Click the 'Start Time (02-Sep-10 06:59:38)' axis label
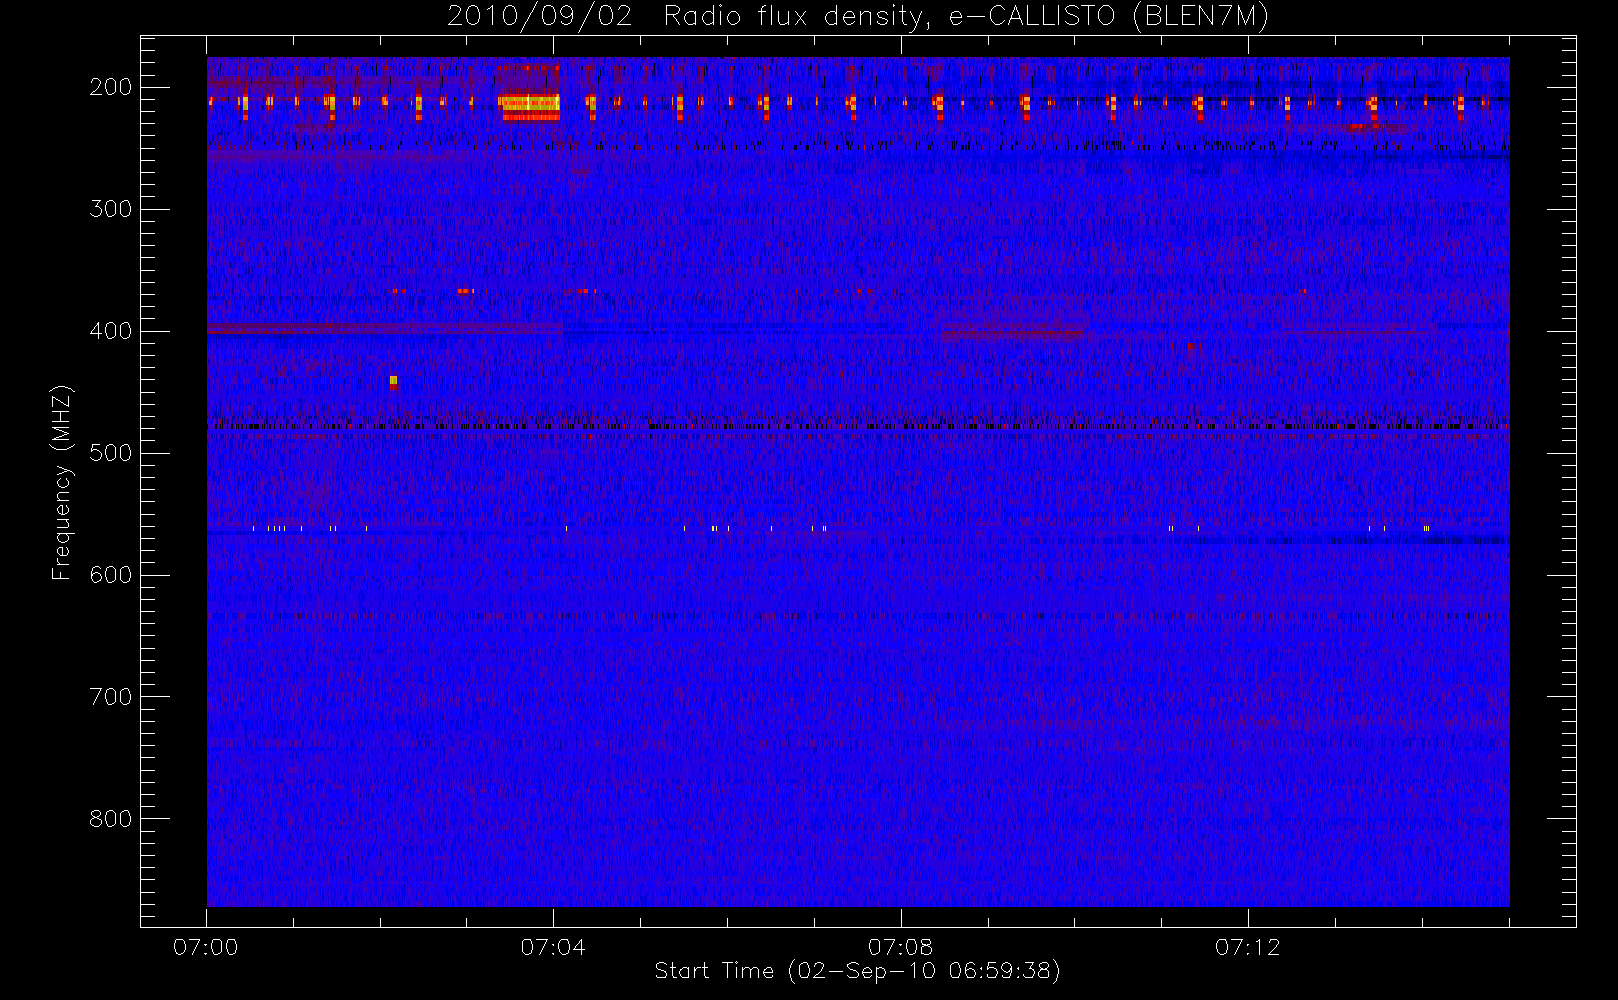 (x=857, y=971)
